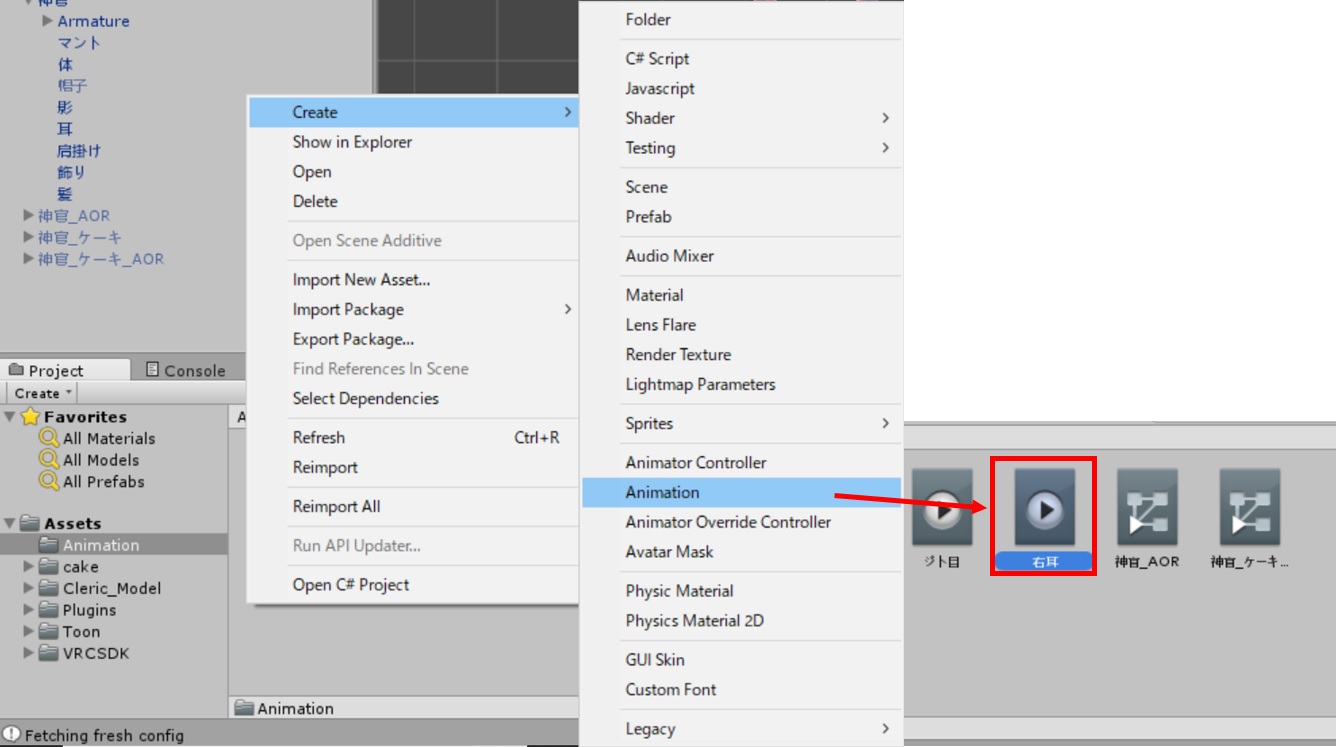
Task: Expand the Cleric_Model folder arrow
Action: point(28,588)
